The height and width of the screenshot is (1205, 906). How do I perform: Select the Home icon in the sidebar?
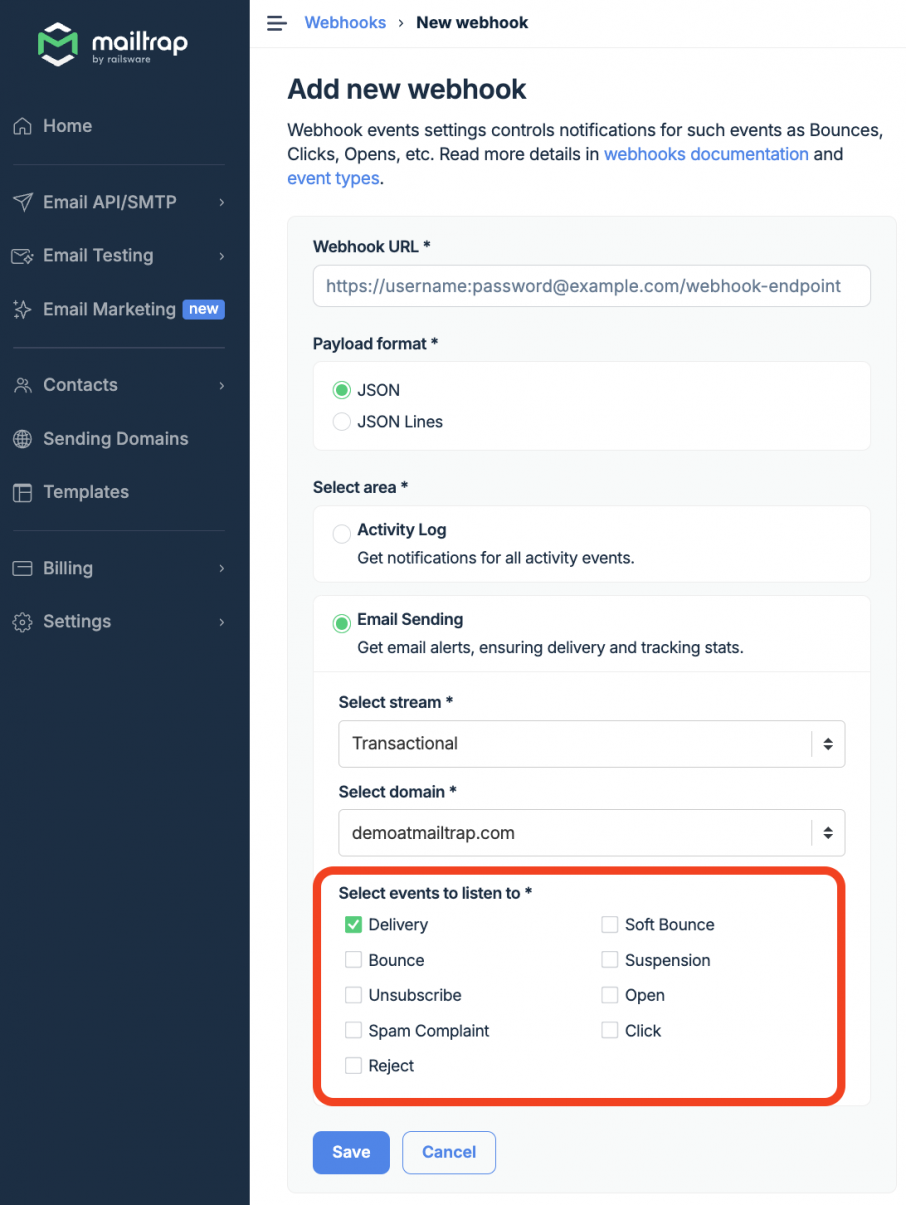[21, 126]
